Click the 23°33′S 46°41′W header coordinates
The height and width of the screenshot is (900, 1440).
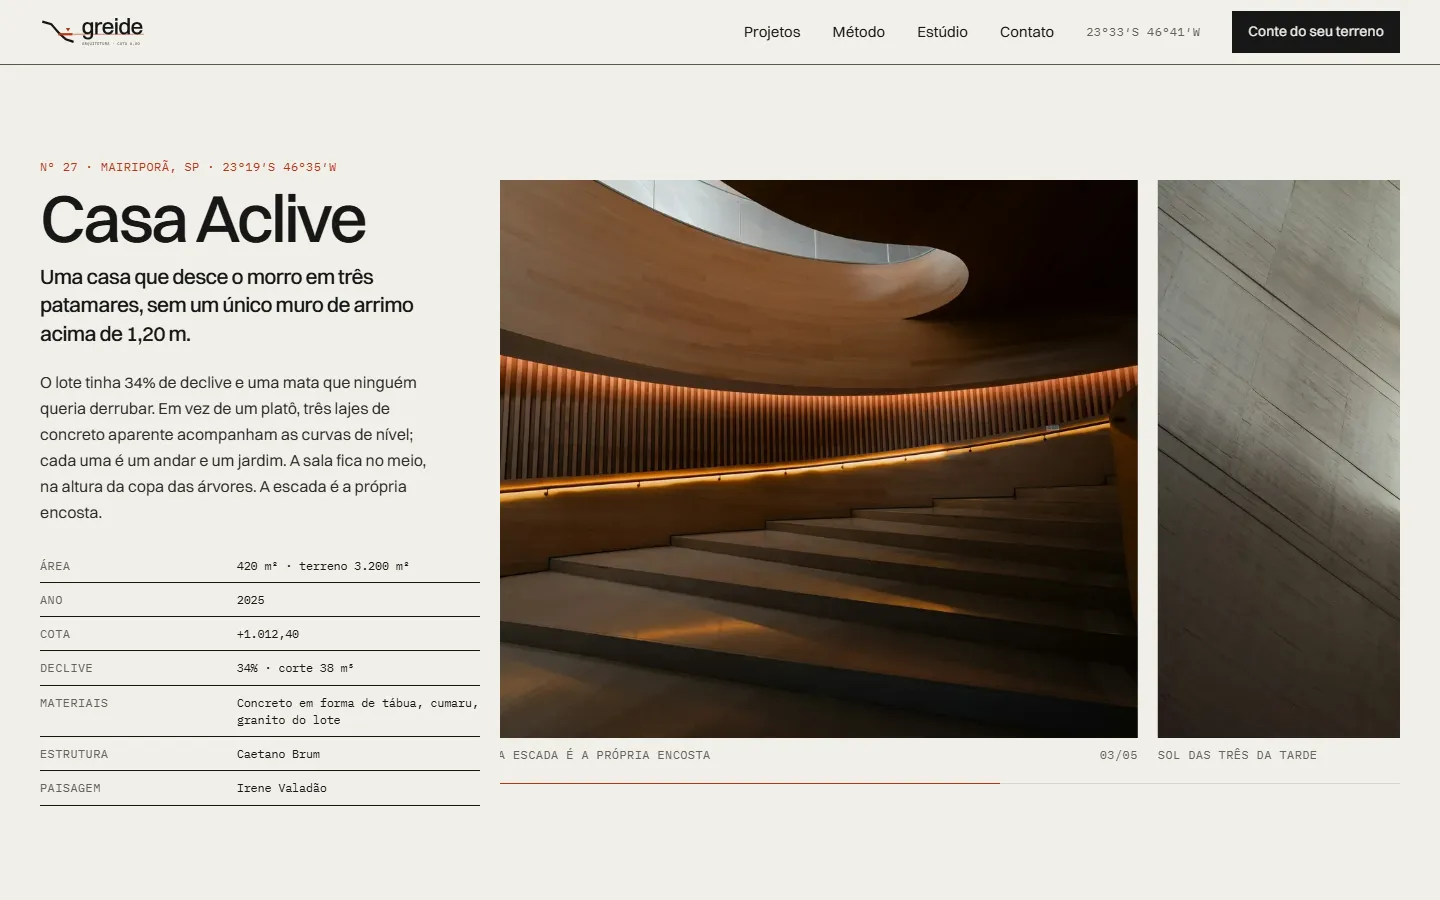coord(1143,32)
